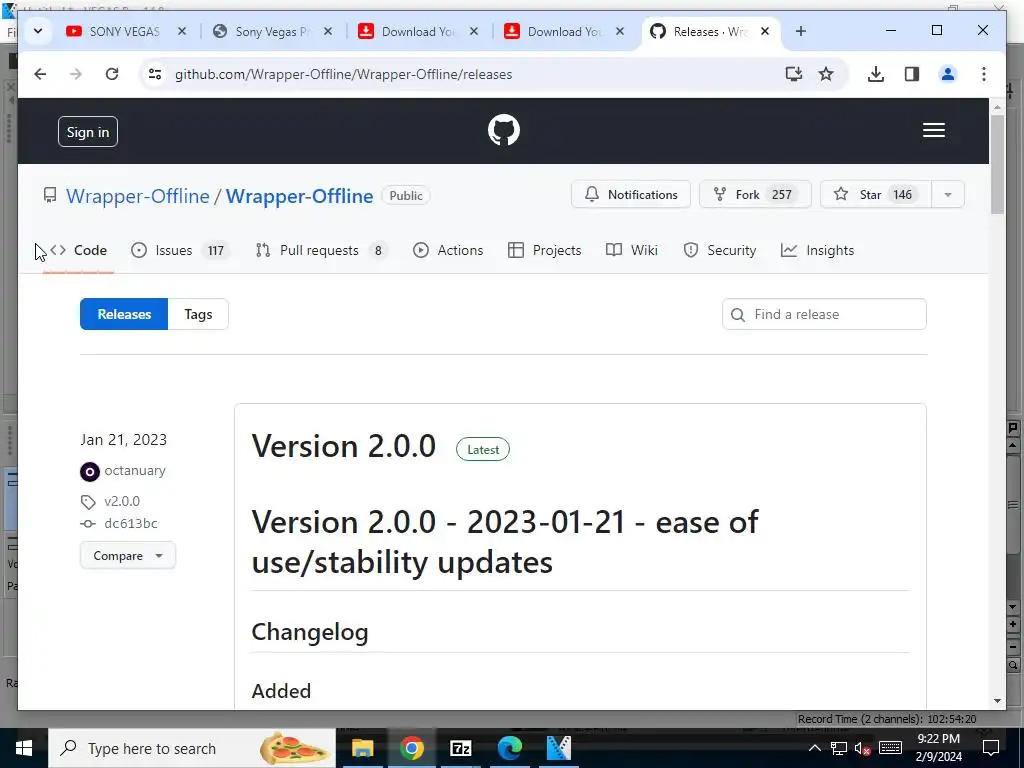View site information icon in address bar
Image resolution: width=1024 pixels, height=768 pixels.
pyautogui.click(x=155, y=74)
